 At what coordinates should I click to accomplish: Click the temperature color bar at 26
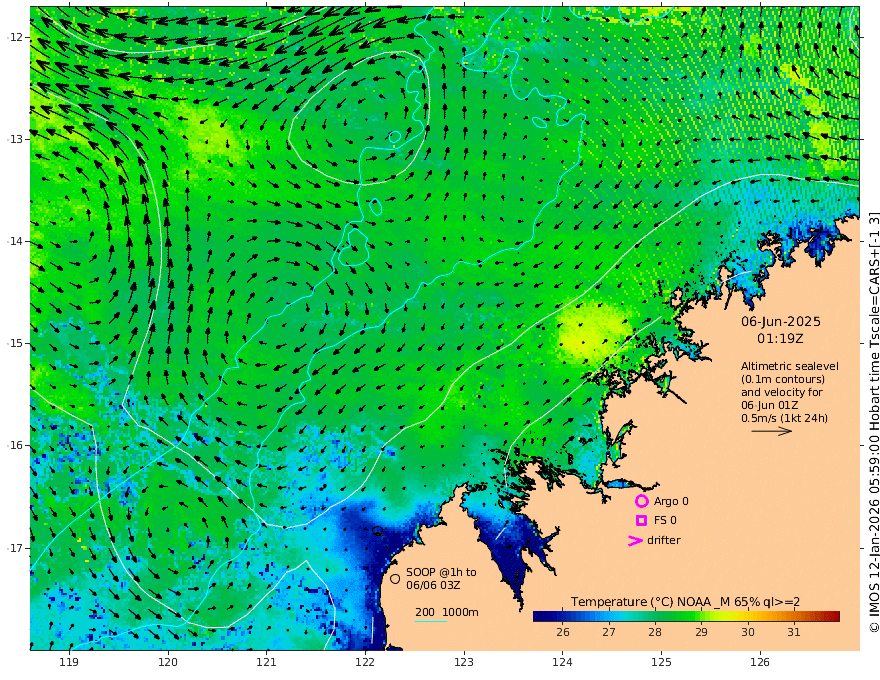click(x=562, y=616)
